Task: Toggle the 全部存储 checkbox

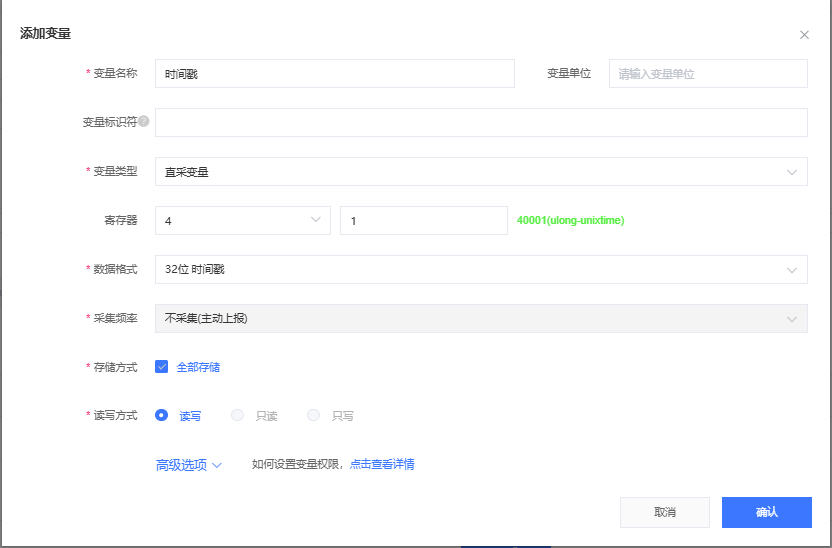Action: coord(161,367)
